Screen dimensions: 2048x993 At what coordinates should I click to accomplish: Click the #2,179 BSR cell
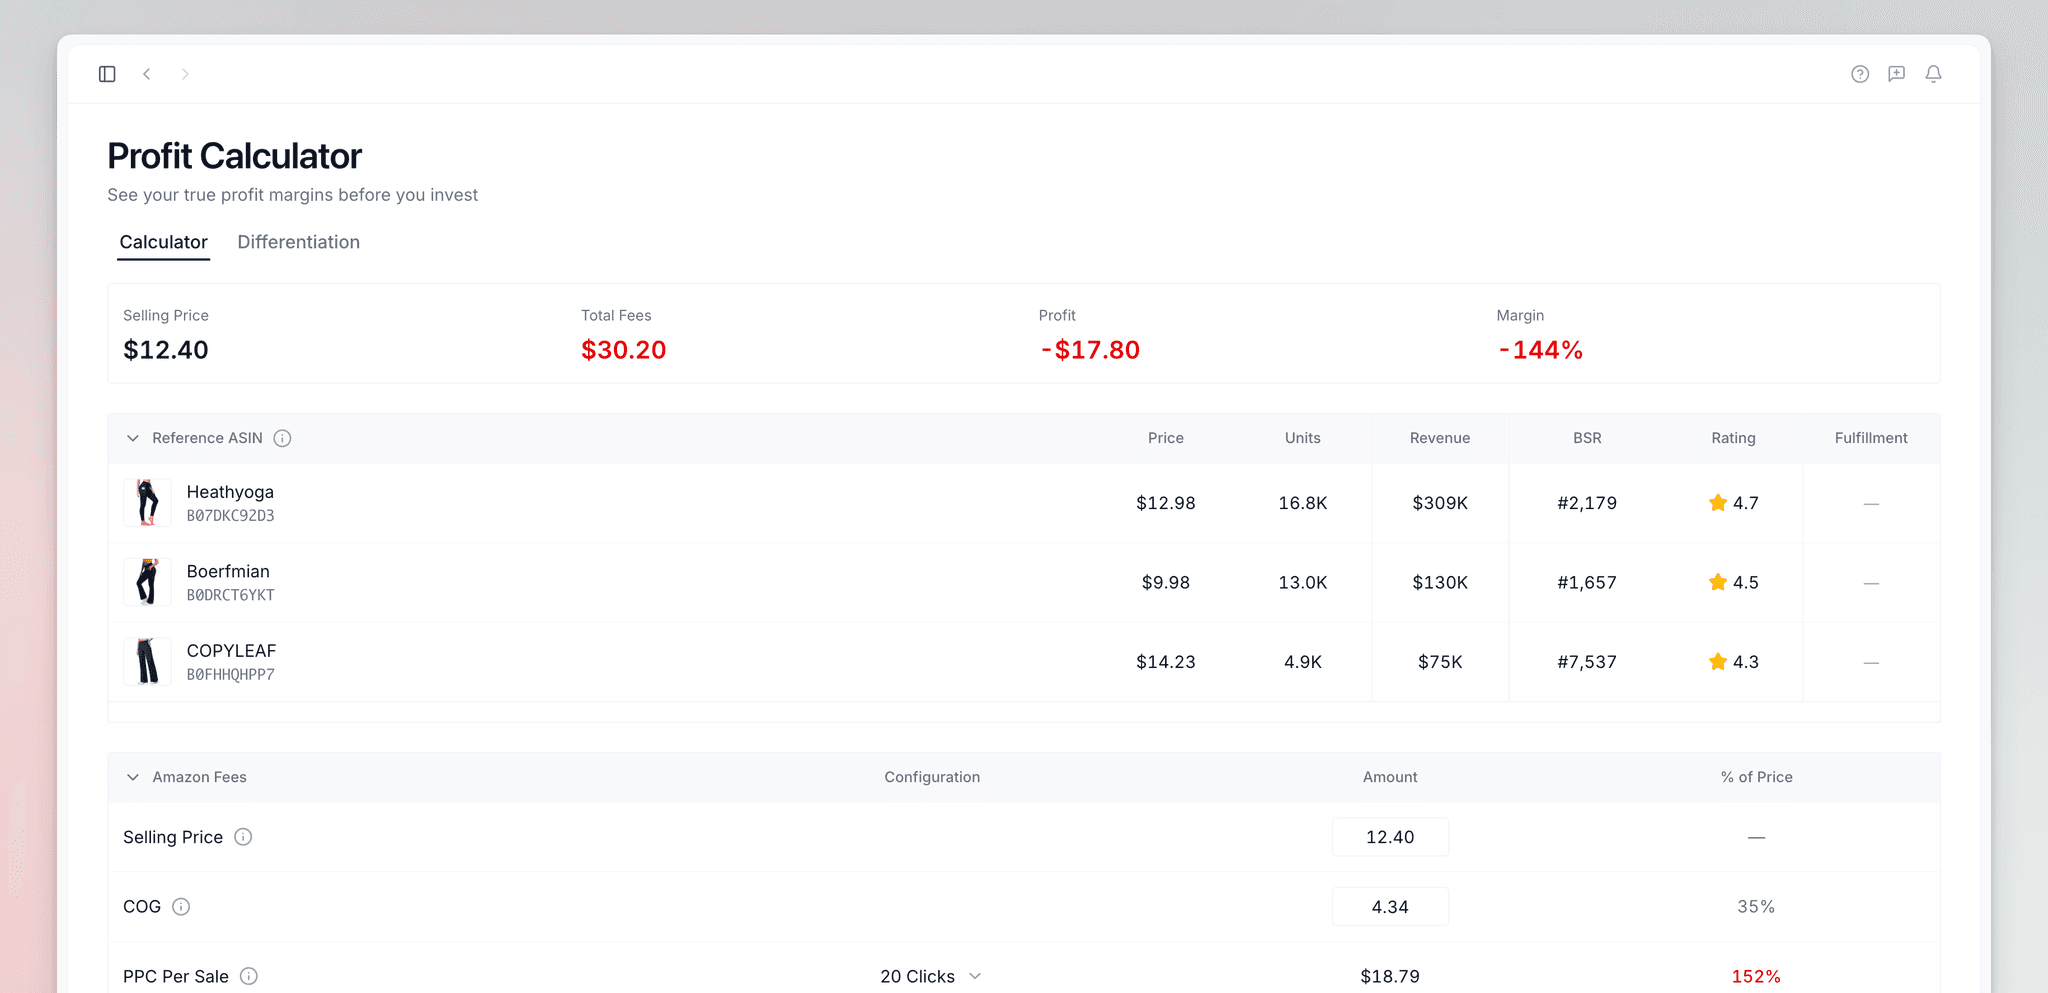coord(1587,503)
